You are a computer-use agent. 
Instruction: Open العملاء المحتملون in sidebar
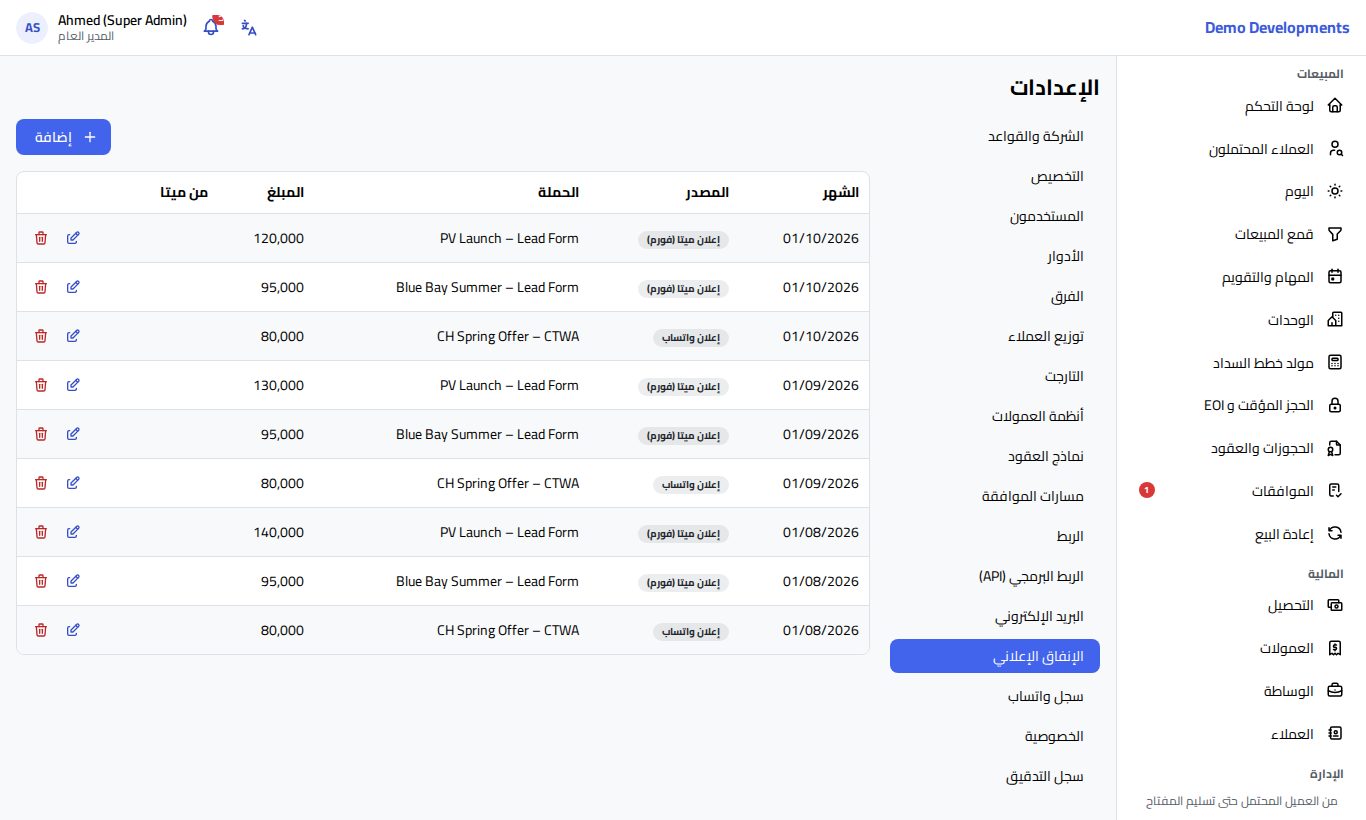pos(1242,149)
